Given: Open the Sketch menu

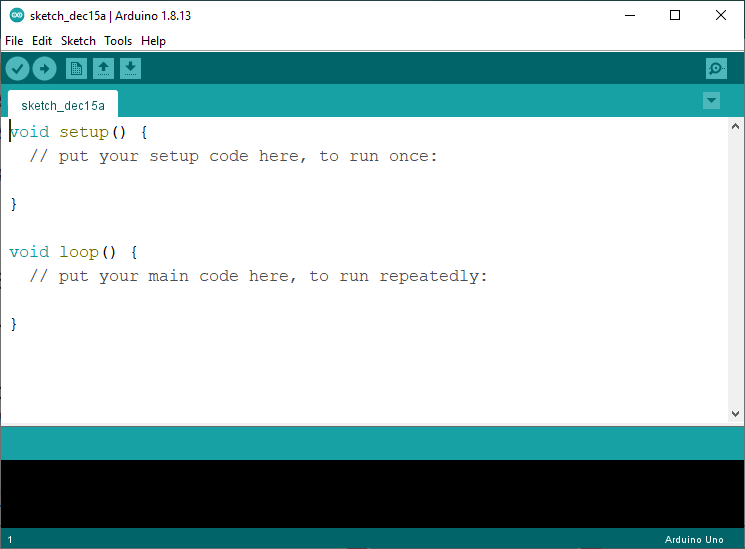Looking at the screenshot, I should pos(78,41).
